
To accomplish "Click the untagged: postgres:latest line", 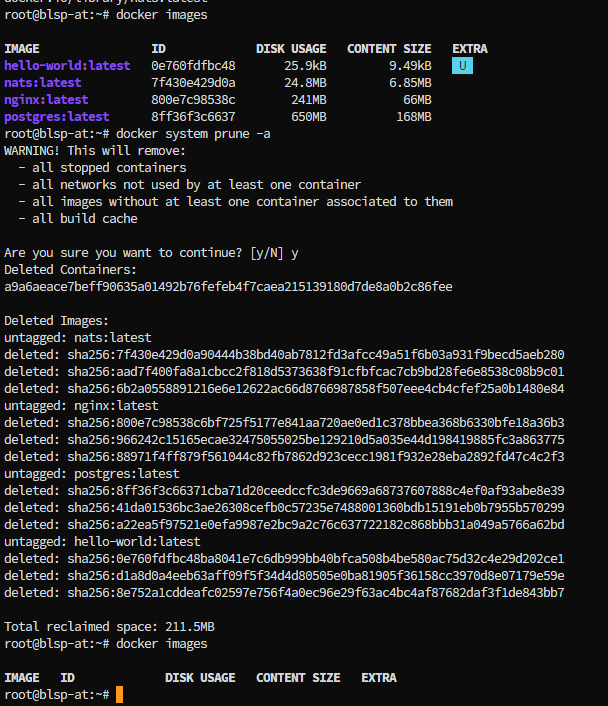I will click(x=91, y=474).
